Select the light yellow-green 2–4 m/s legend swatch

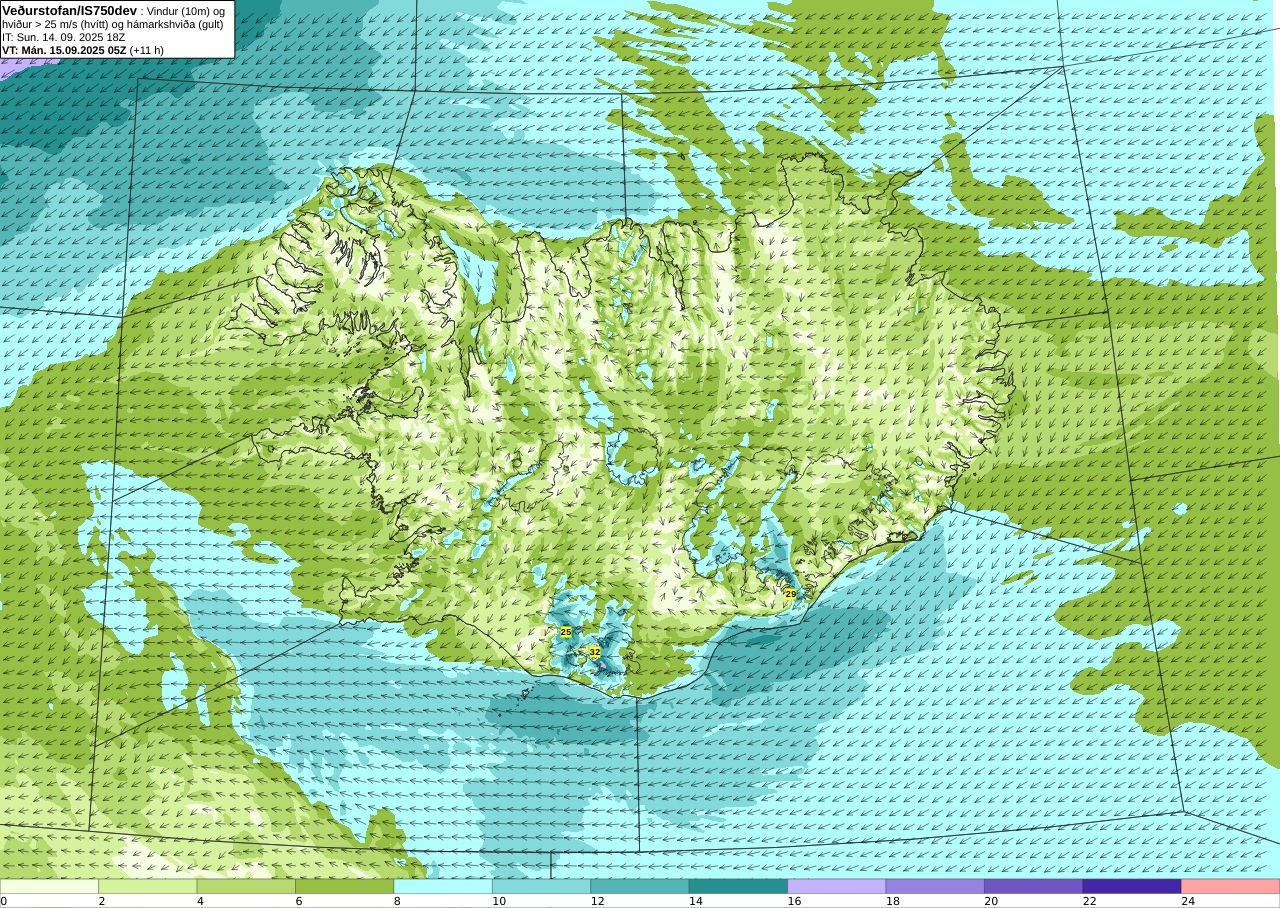point(147,886)
